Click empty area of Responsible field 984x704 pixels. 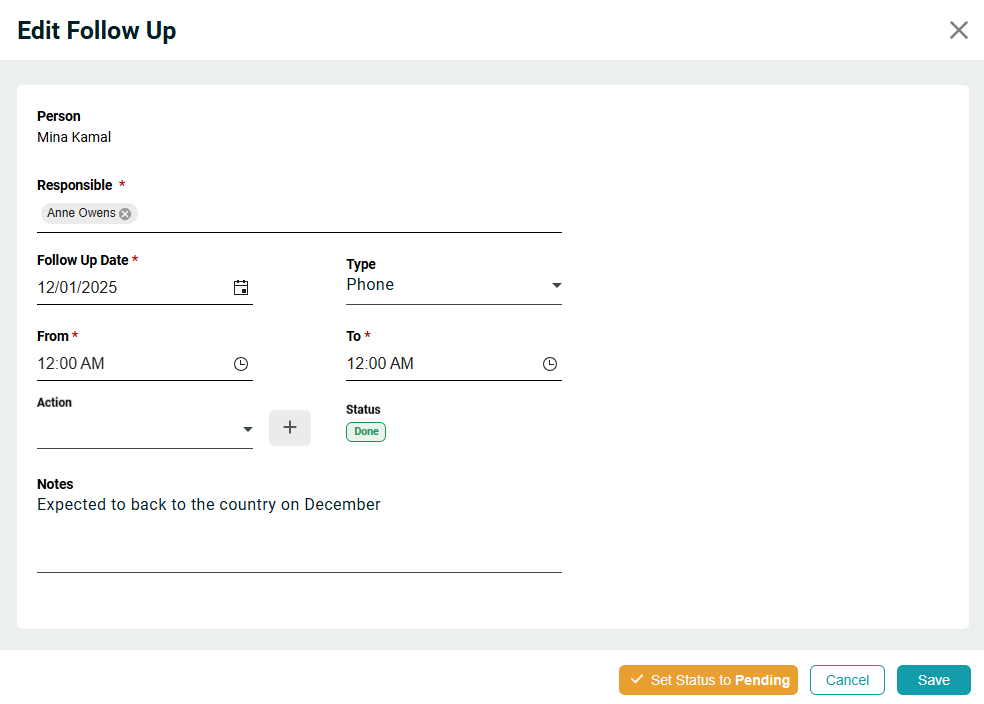coord(350,214)
